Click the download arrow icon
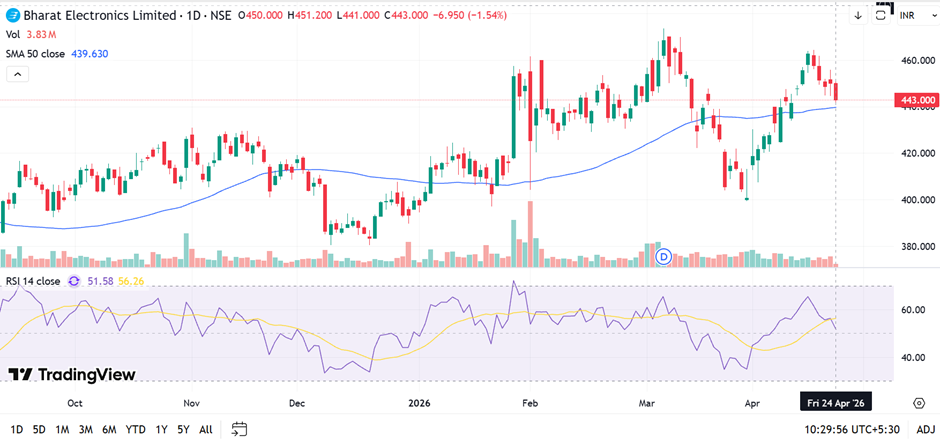Image resolution: width=940 pixels, height=443 pixels. click(x=857, y=15)
